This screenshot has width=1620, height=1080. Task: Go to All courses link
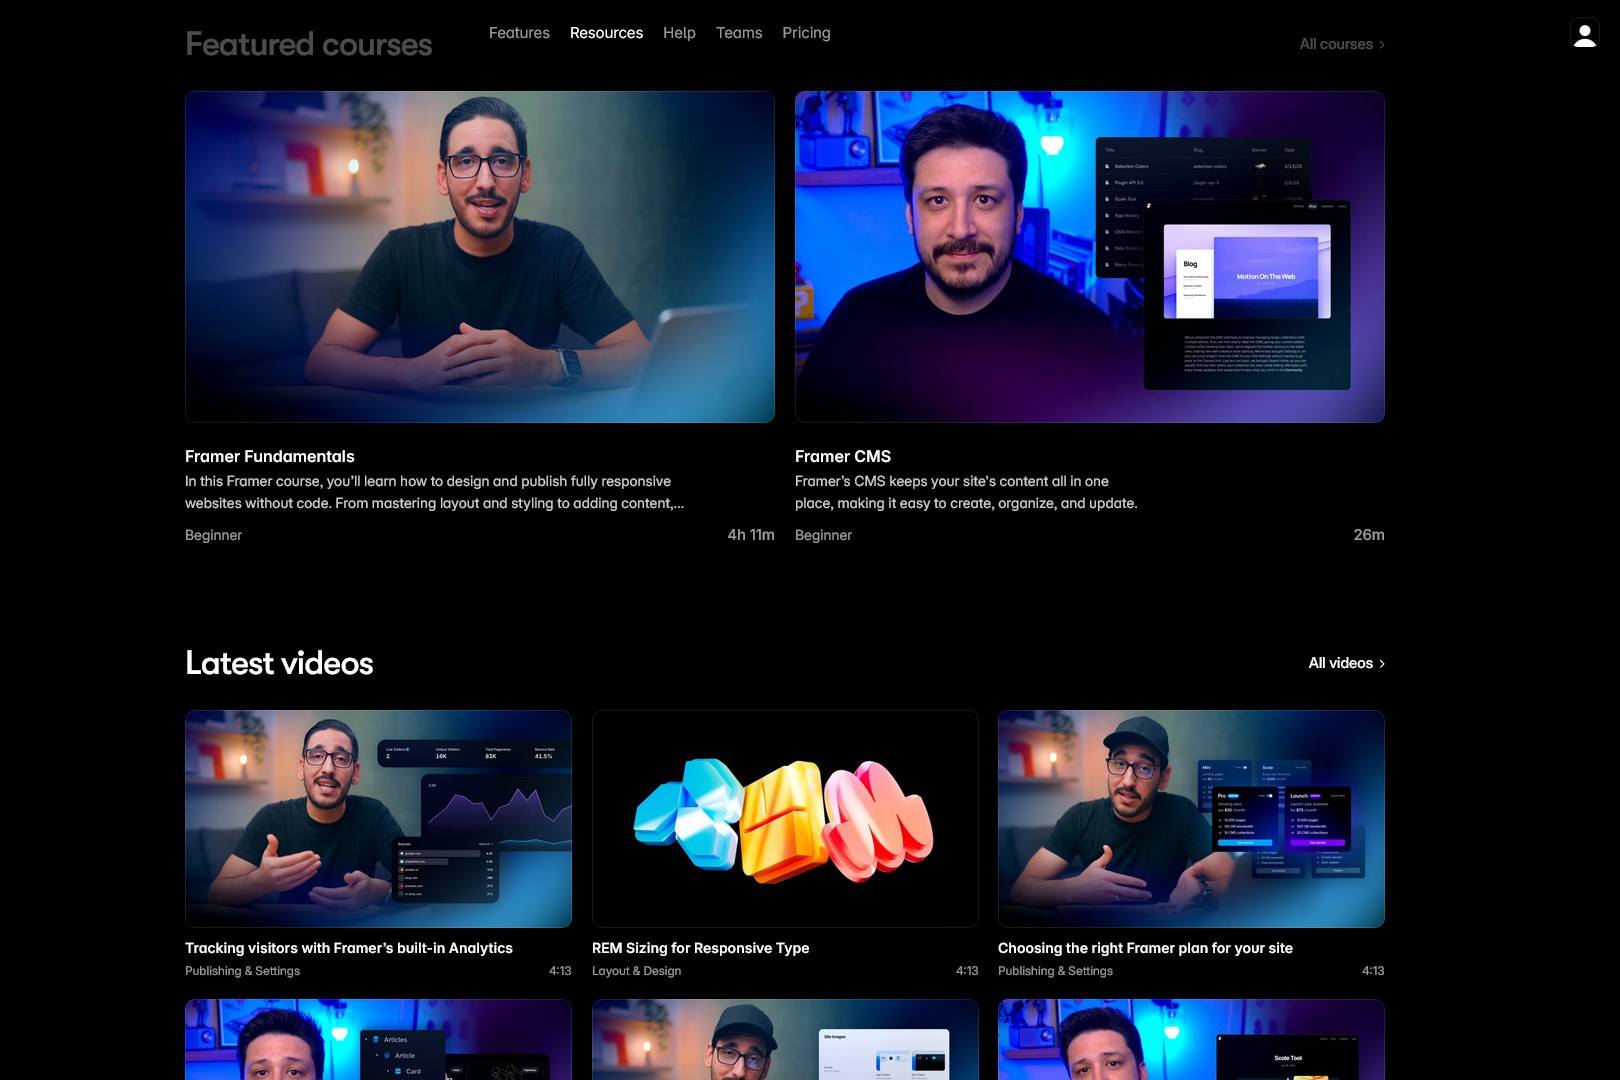pos(1342,44)
